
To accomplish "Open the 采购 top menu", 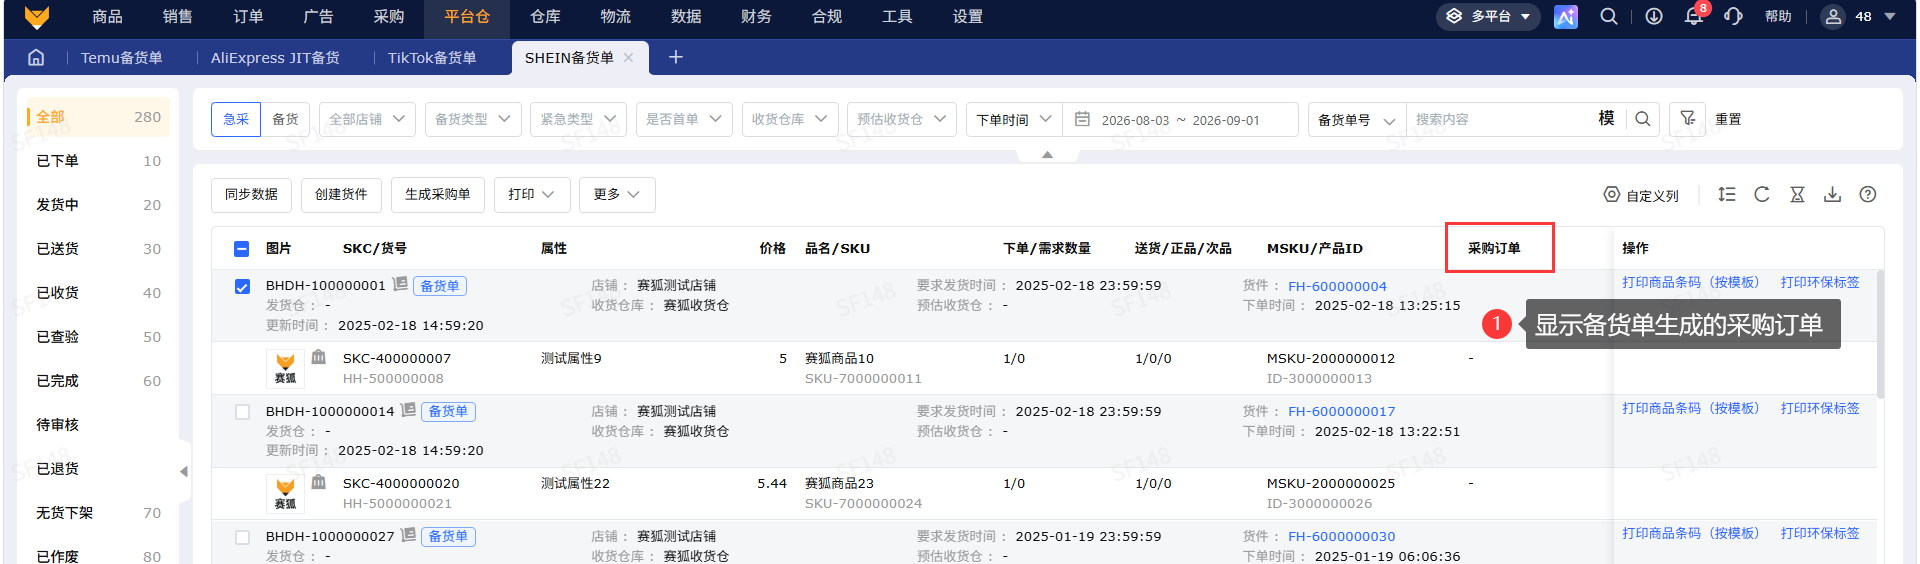I will [389, 17].
